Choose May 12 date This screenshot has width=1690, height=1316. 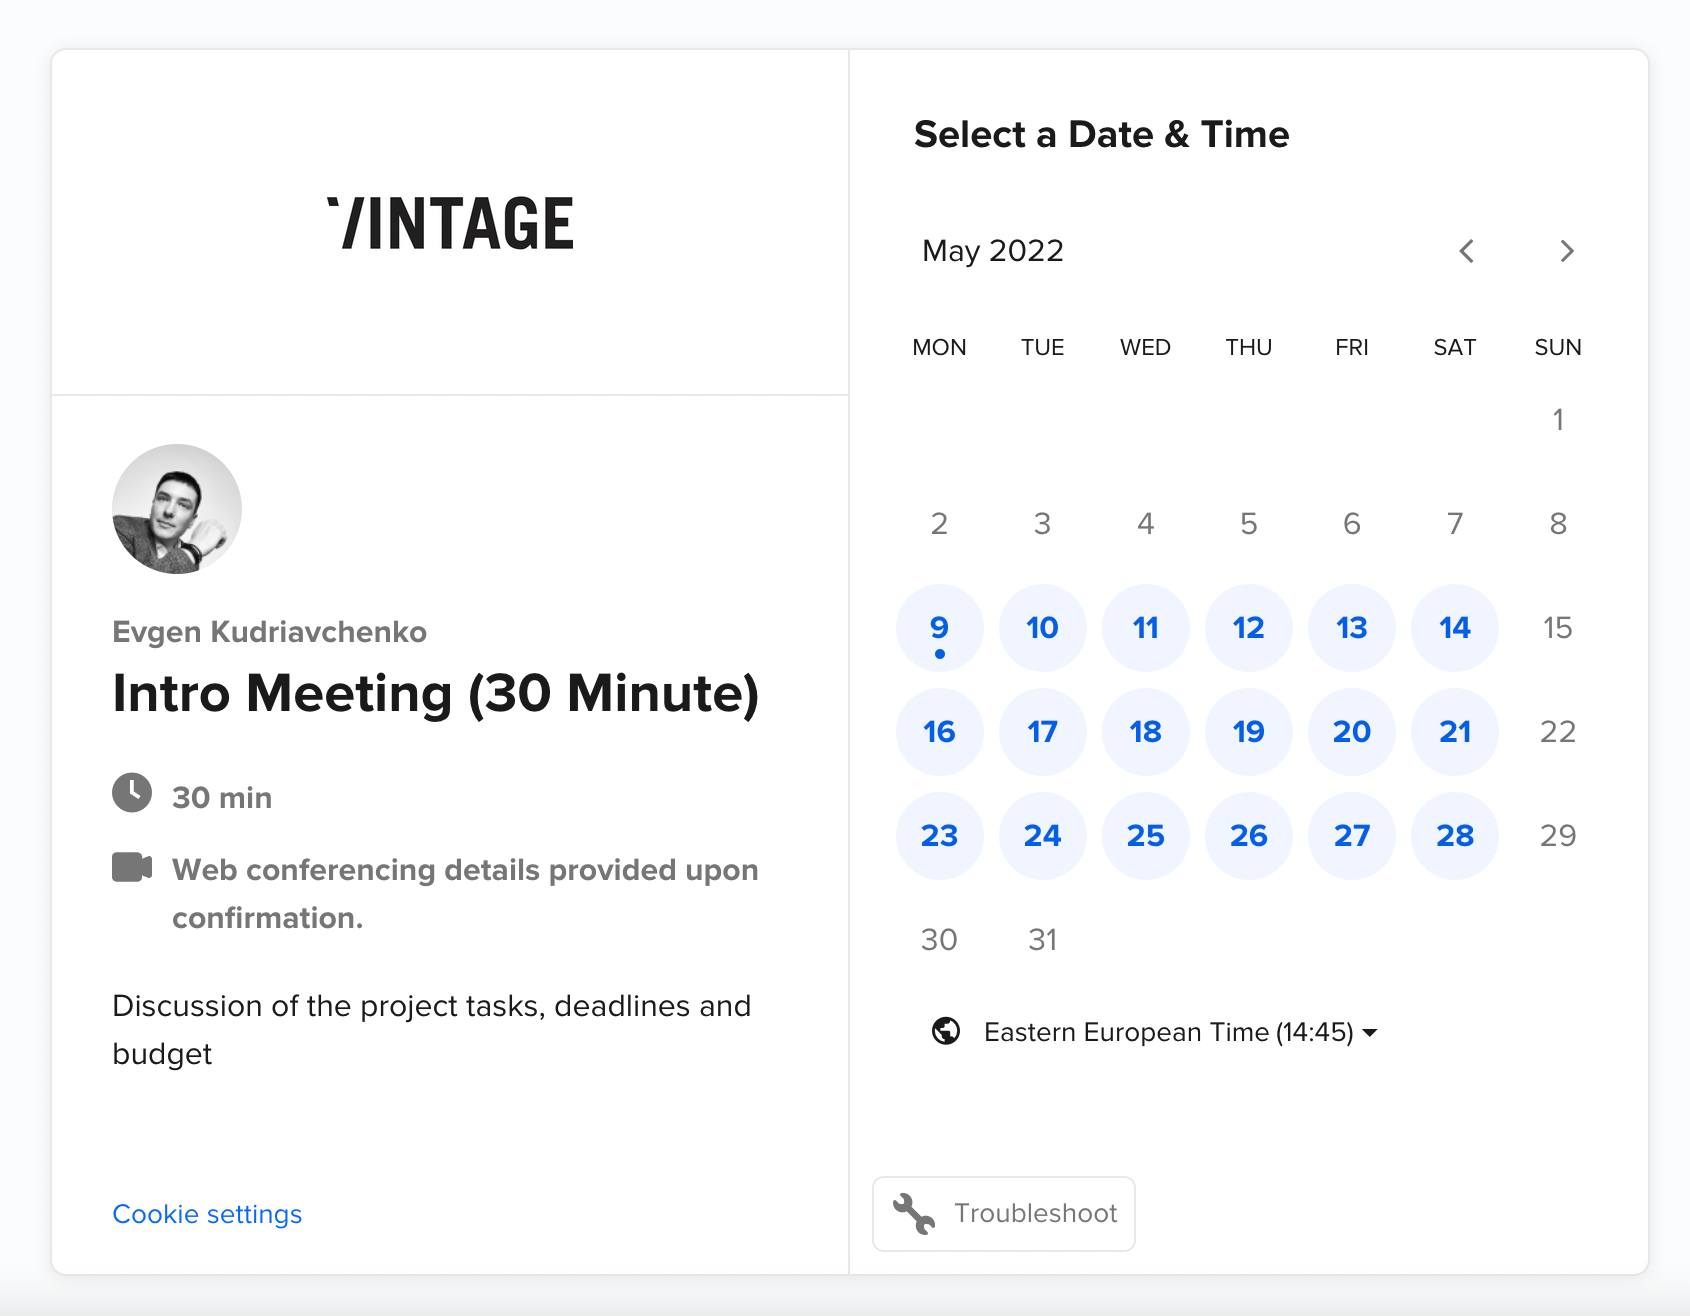click(x=1248, y=628)
